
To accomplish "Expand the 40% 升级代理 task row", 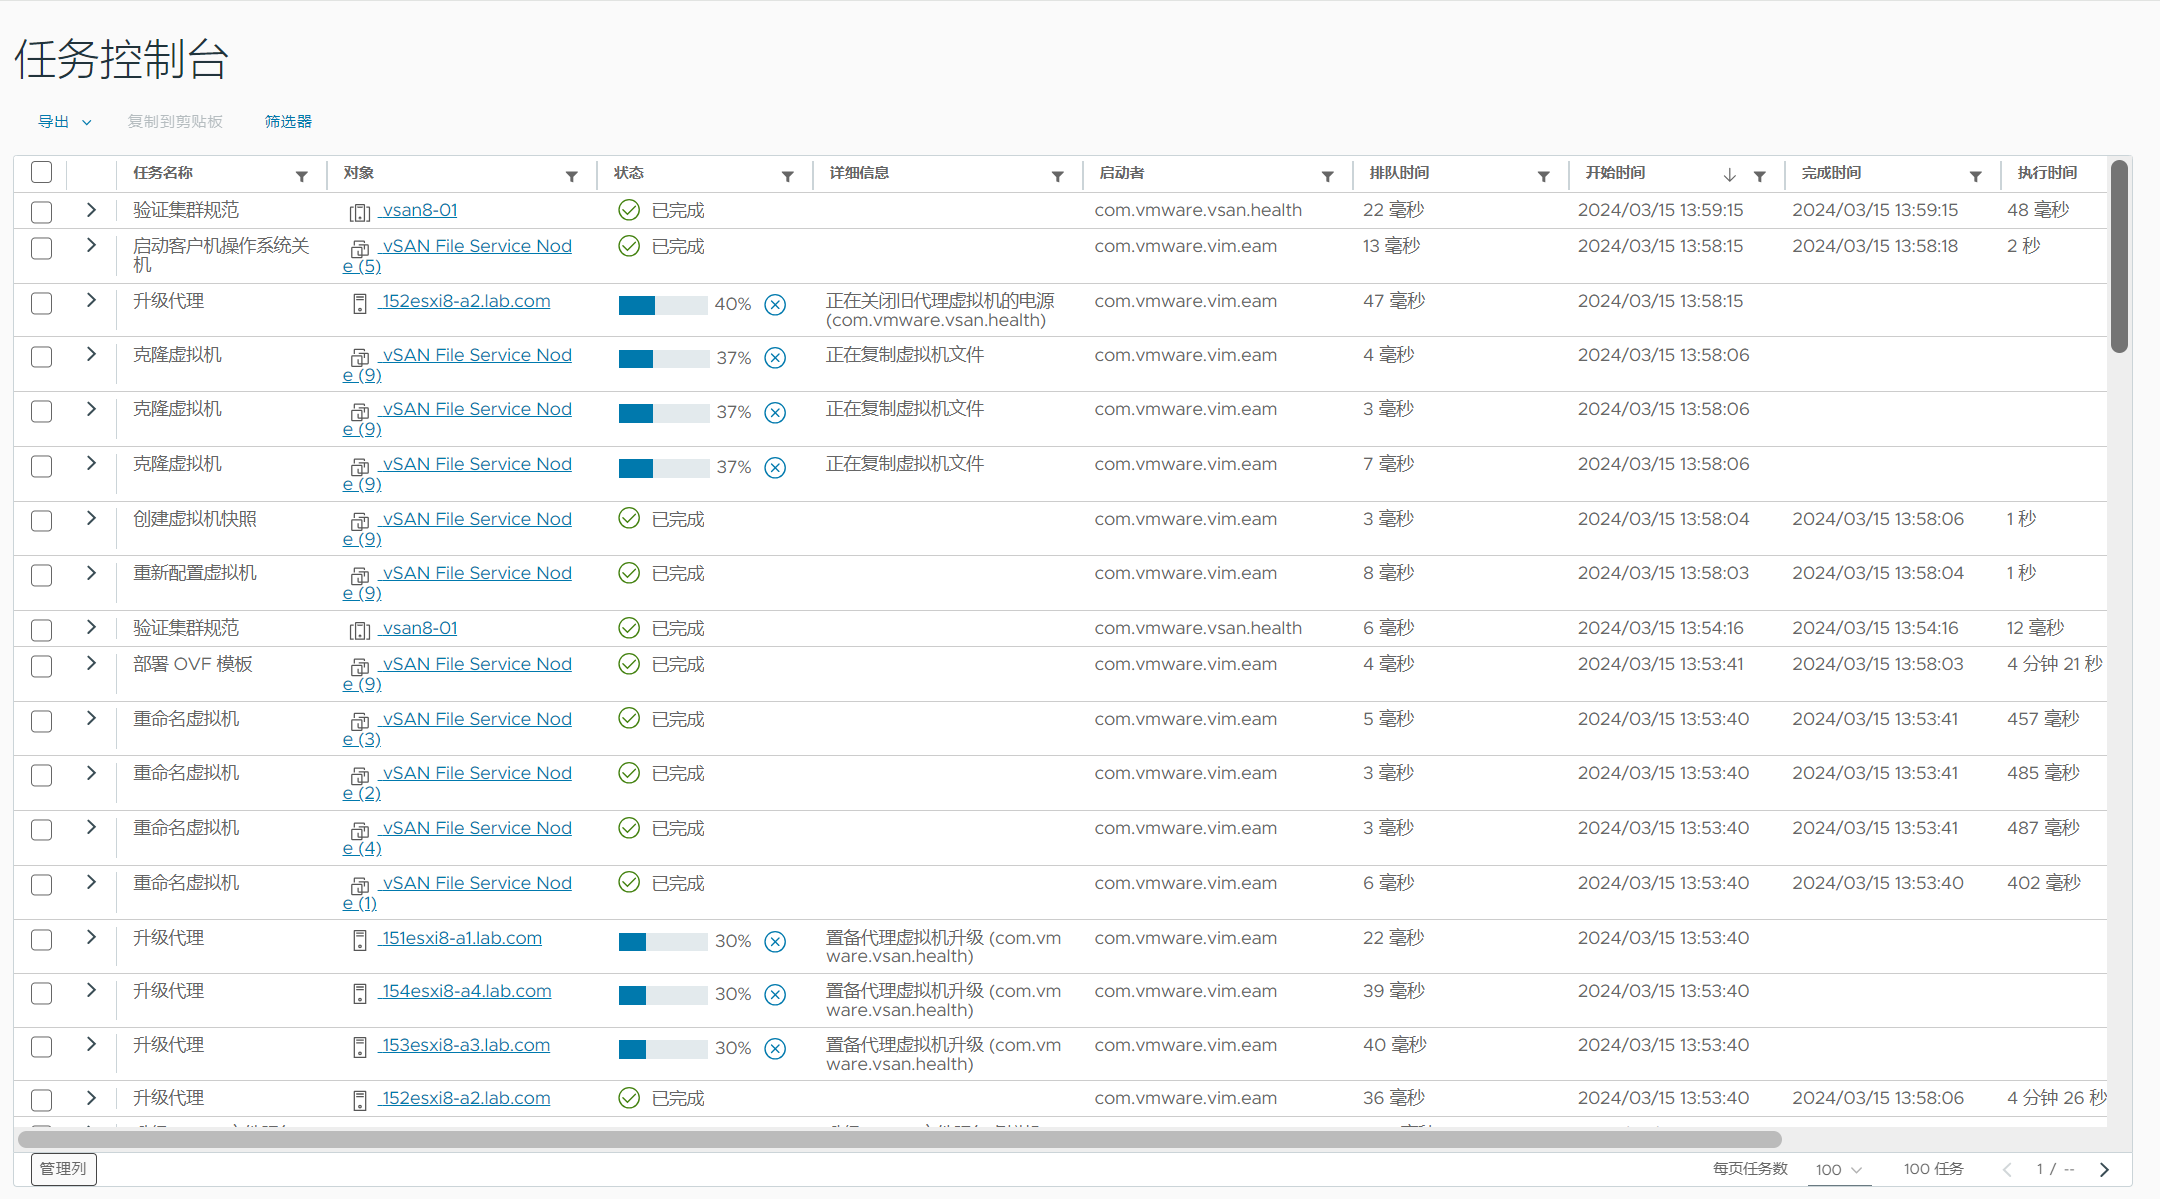I will pos(91,300).
